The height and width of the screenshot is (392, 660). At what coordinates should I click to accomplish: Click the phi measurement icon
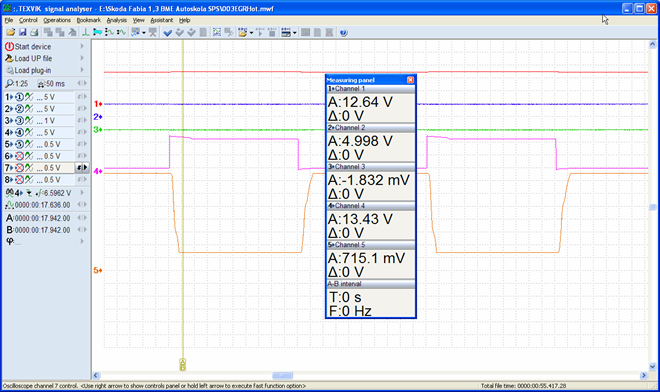tap(10, 241)
